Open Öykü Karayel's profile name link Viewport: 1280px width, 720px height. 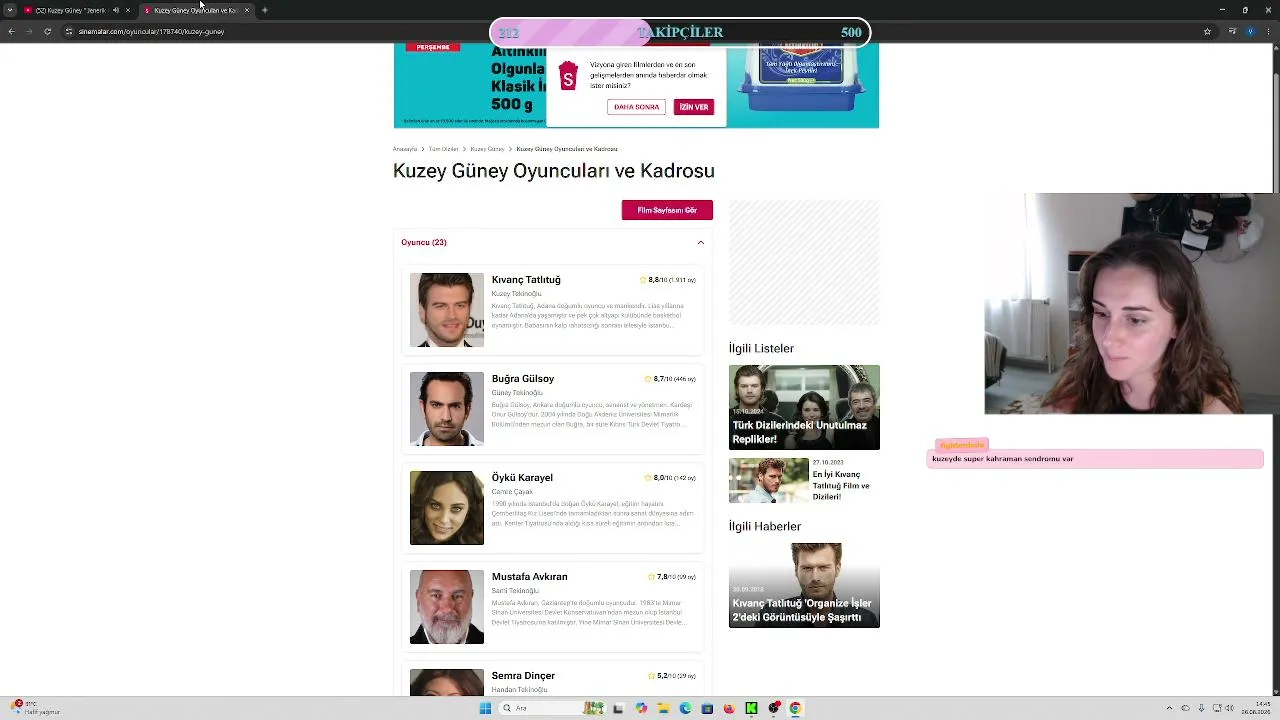coord(522,478)
